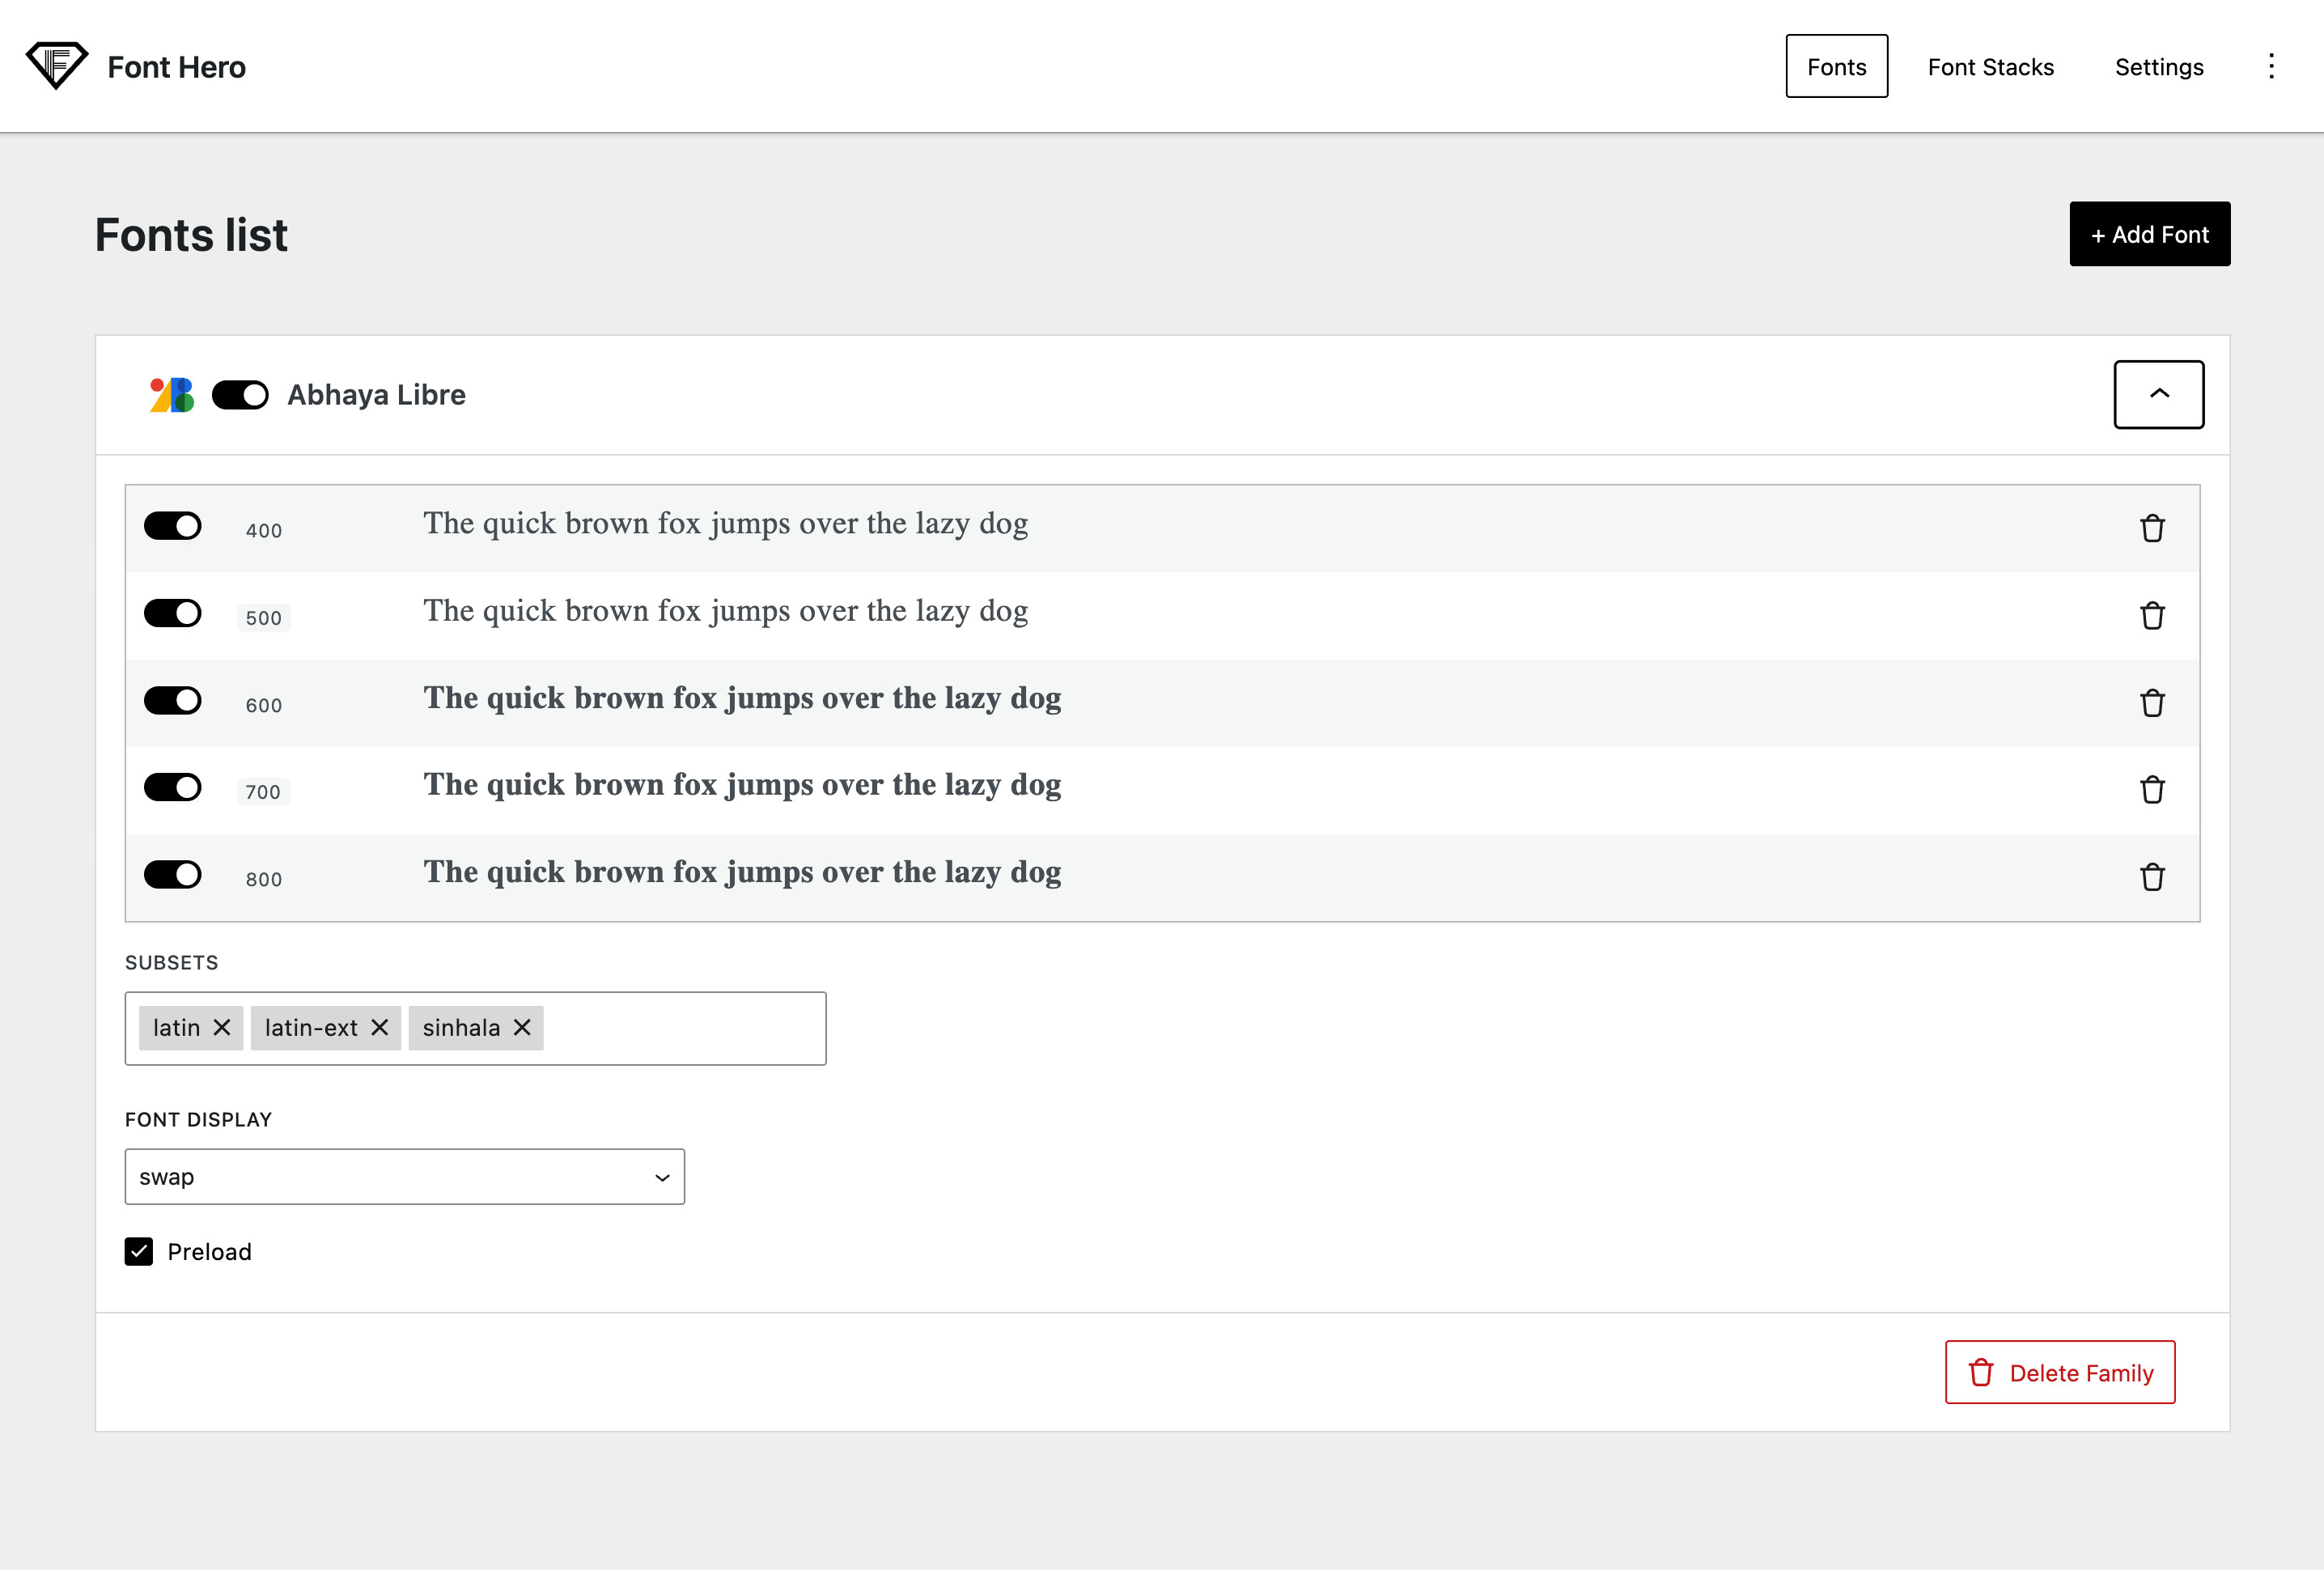Toggle the 600 weight switch

tap(173, 700)
